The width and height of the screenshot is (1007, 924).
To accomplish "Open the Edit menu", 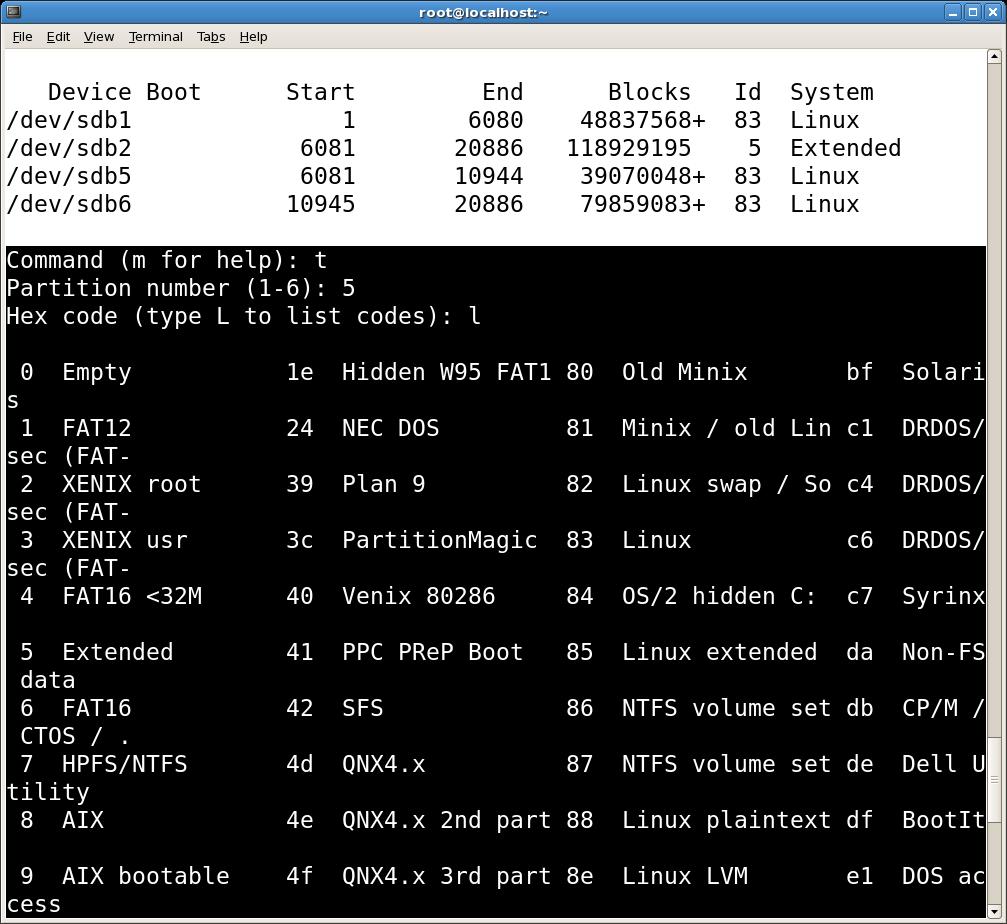I will (x=57, y=36).
